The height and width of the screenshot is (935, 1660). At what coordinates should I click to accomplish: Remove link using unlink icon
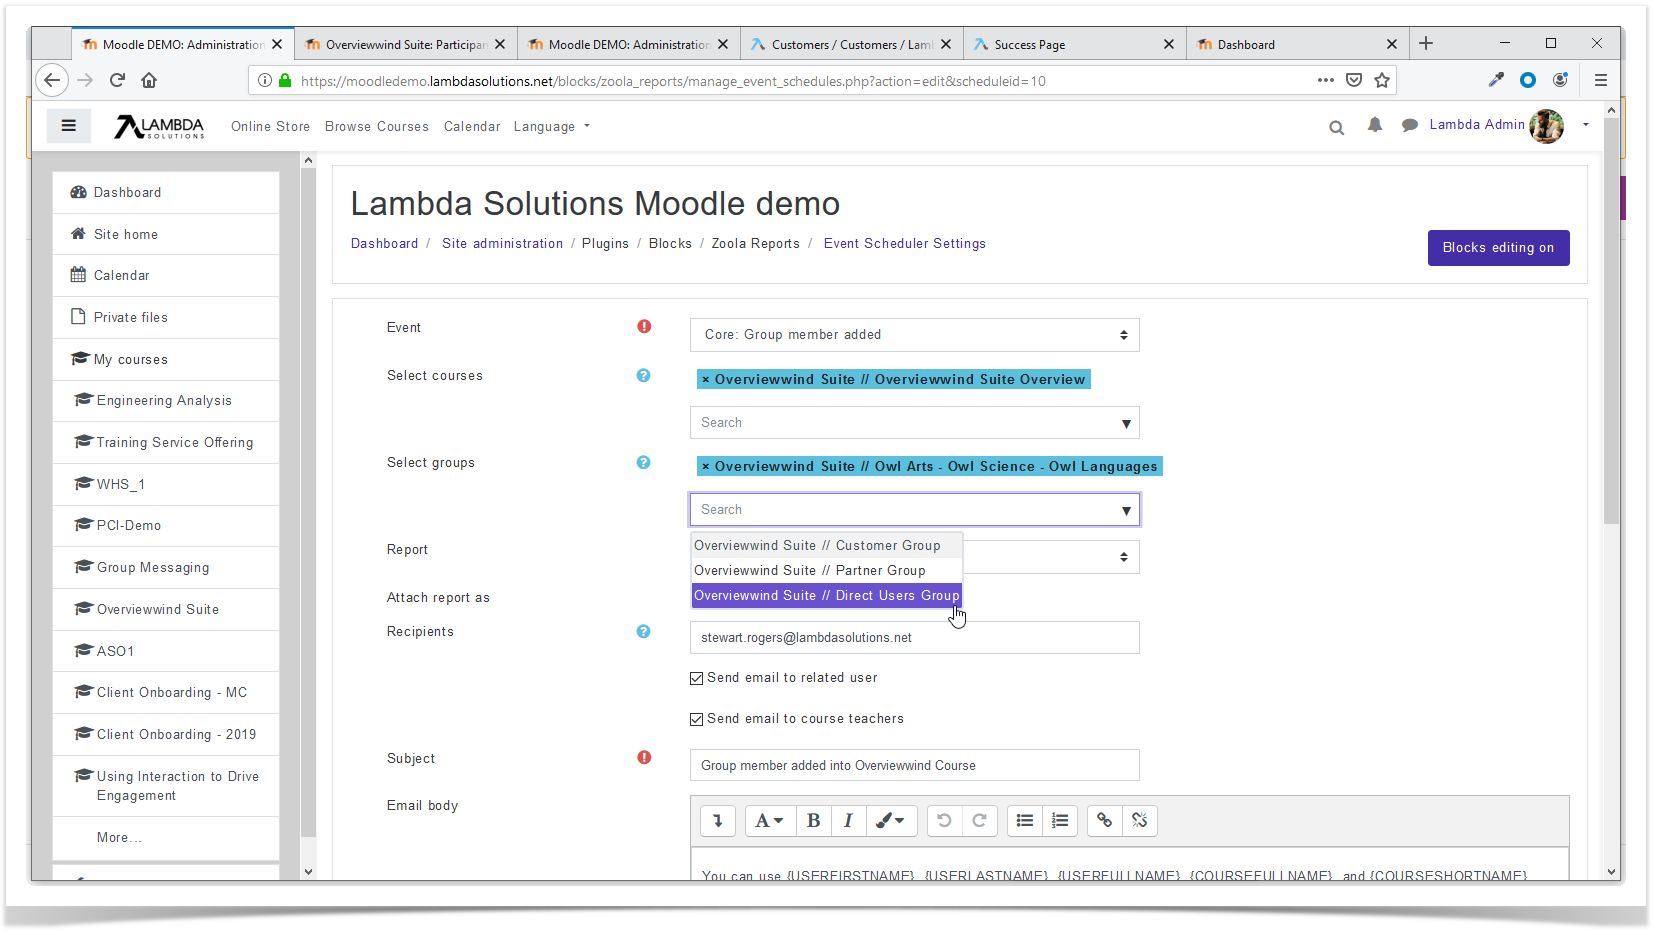tap(1140, 821)
